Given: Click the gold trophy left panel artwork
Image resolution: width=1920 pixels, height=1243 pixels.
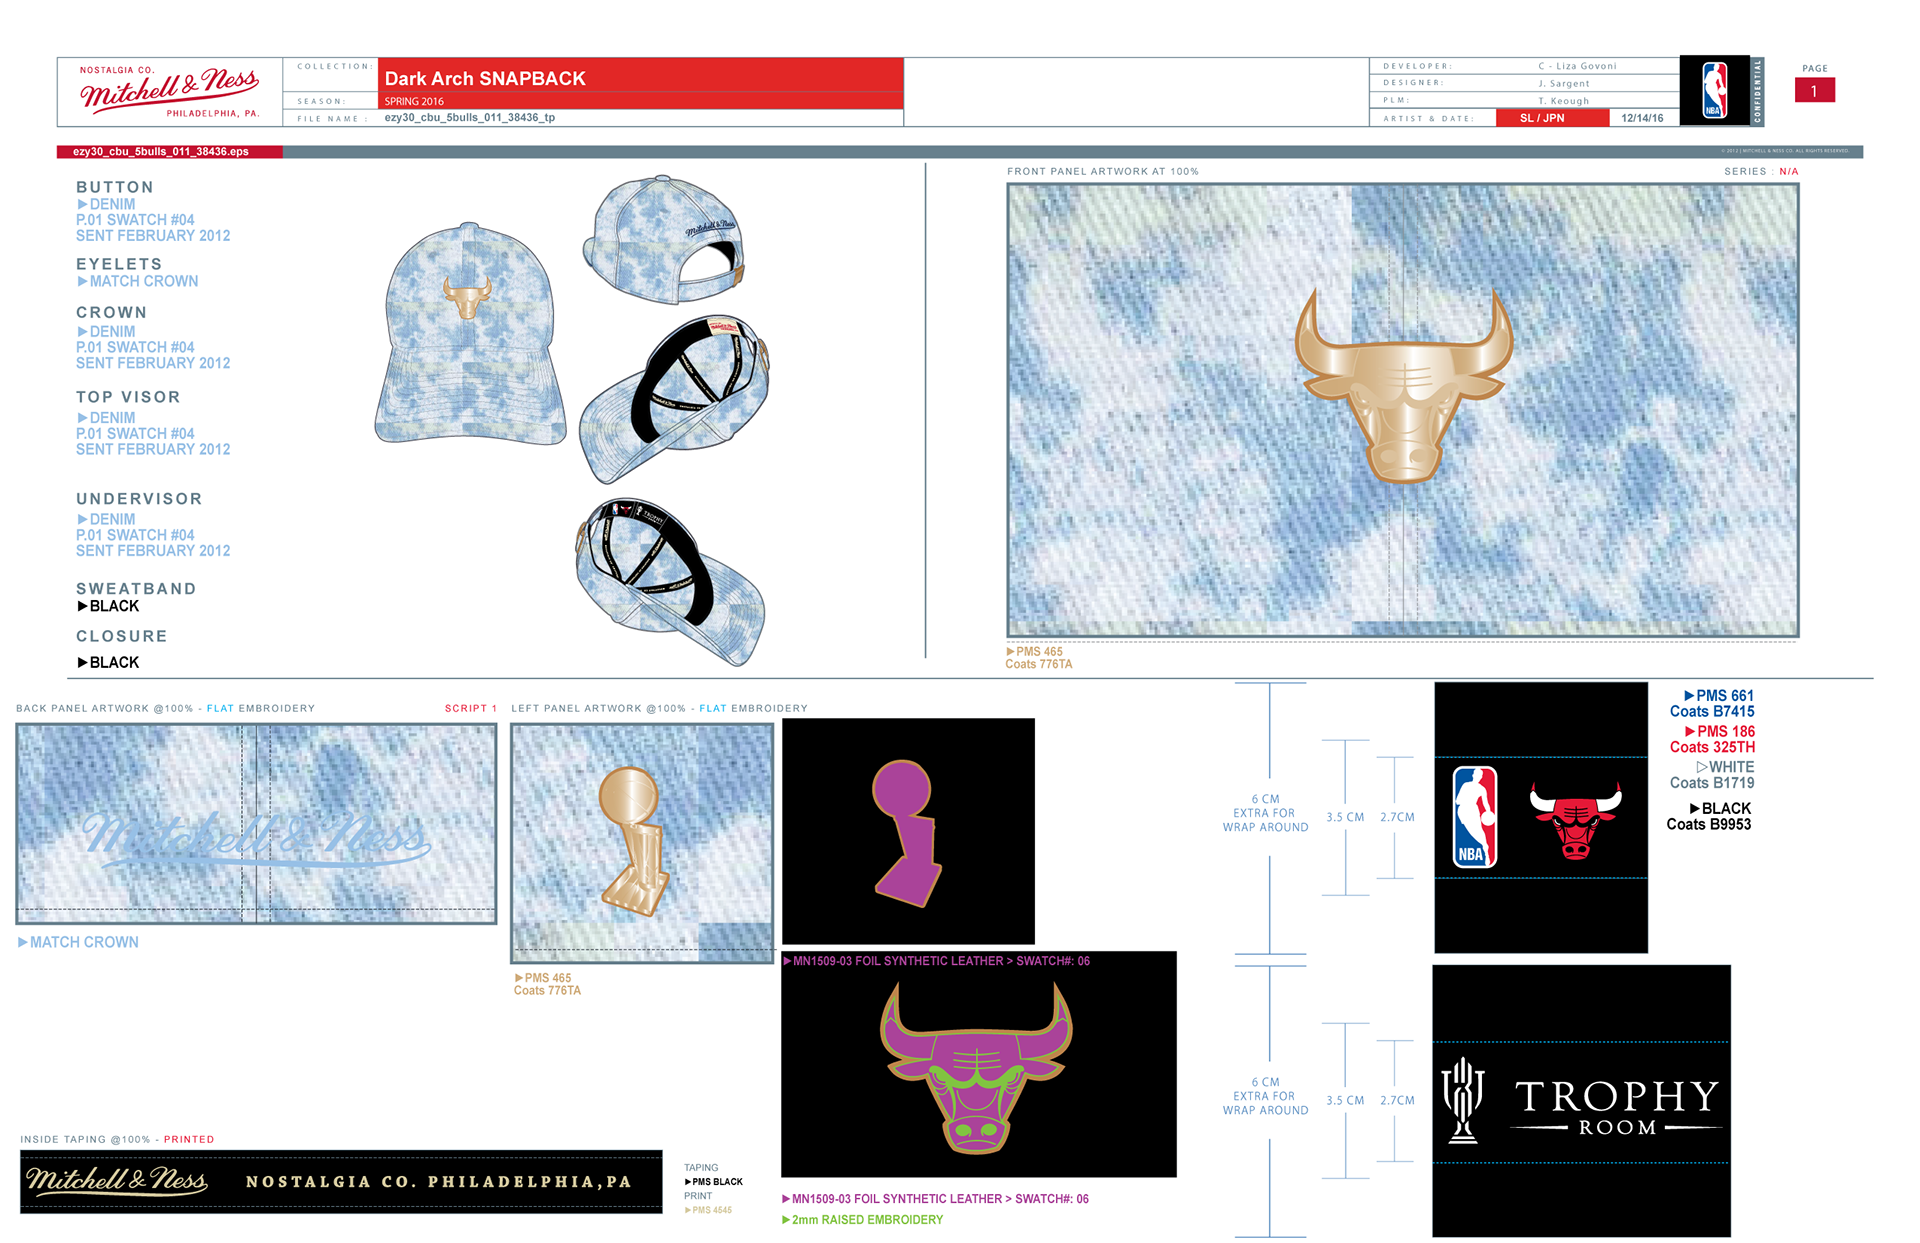Looking at the screenshot, I should tap(633, 840).
